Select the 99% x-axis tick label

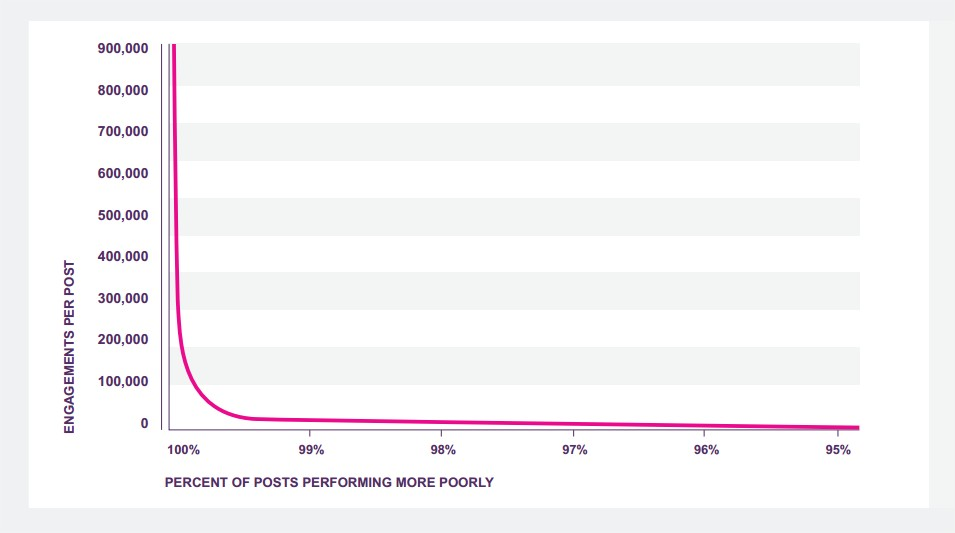(311, 450)
